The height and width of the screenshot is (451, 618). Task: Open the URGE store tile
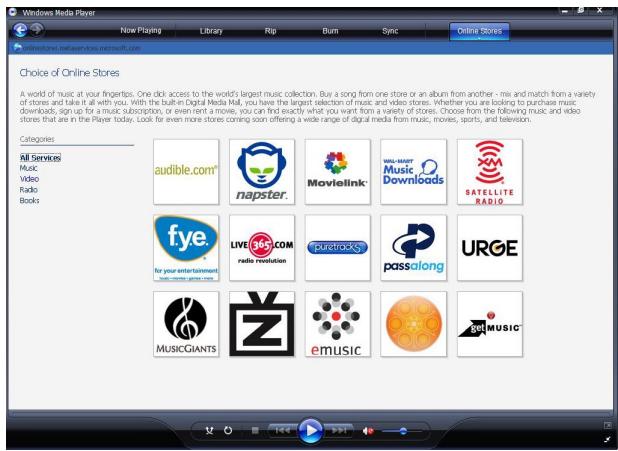[490, 248]
